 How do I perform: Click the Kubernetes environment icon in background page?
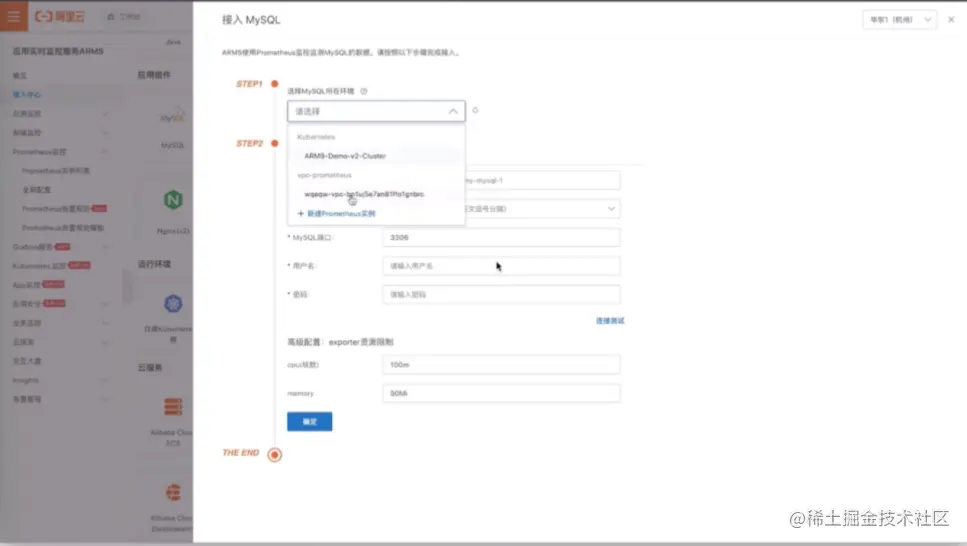click(173, 304)
